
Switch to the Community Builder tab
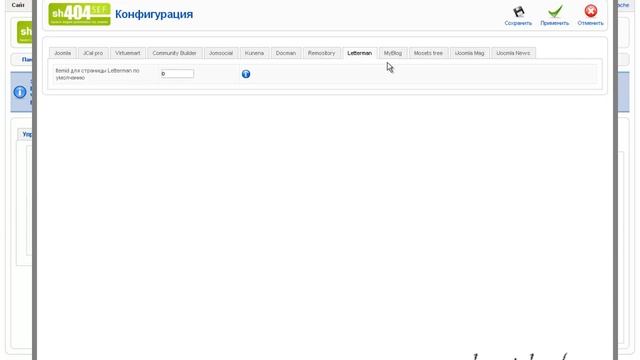coord(174,53)
